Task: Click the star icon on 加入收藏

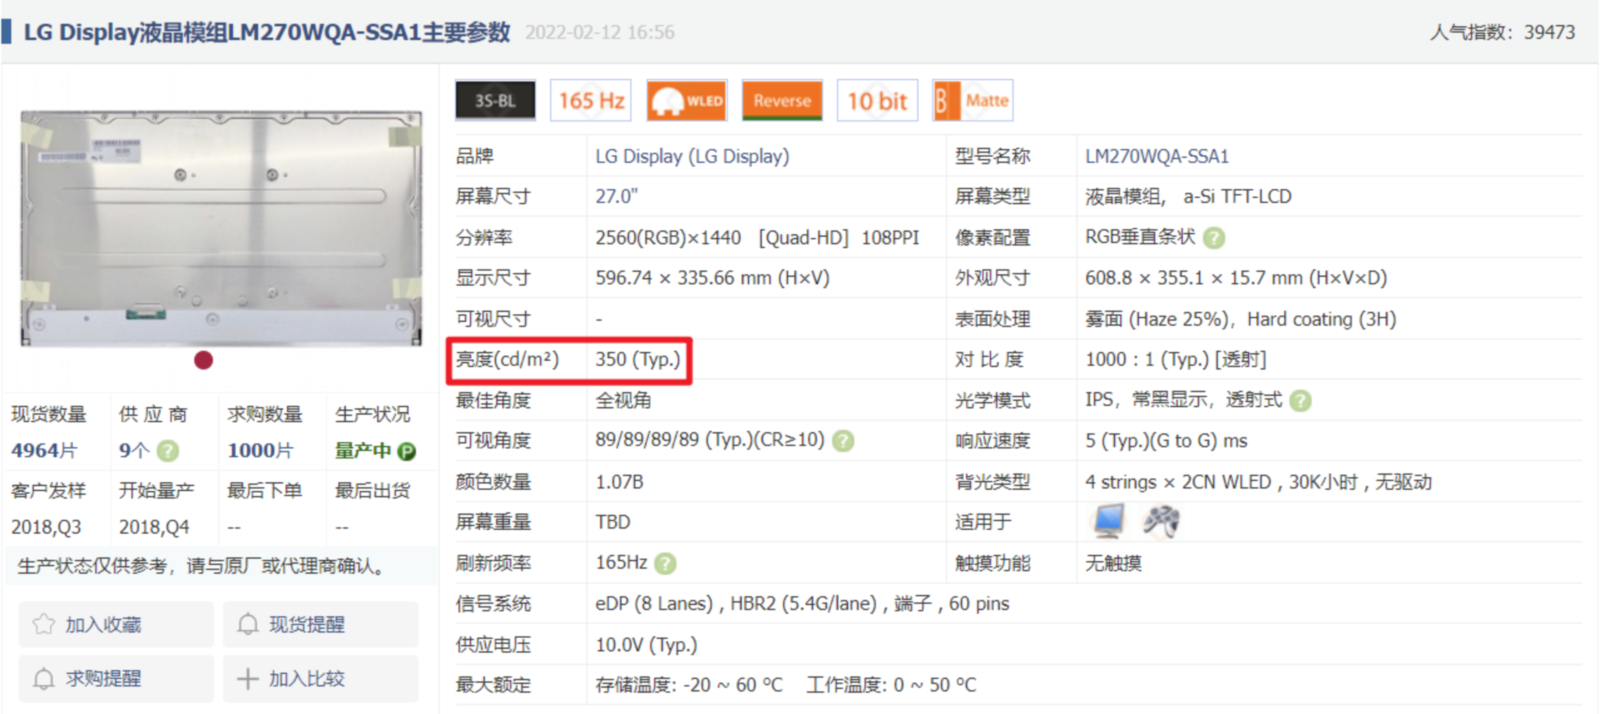Action: pyautogui.click(x=44, y=625)
